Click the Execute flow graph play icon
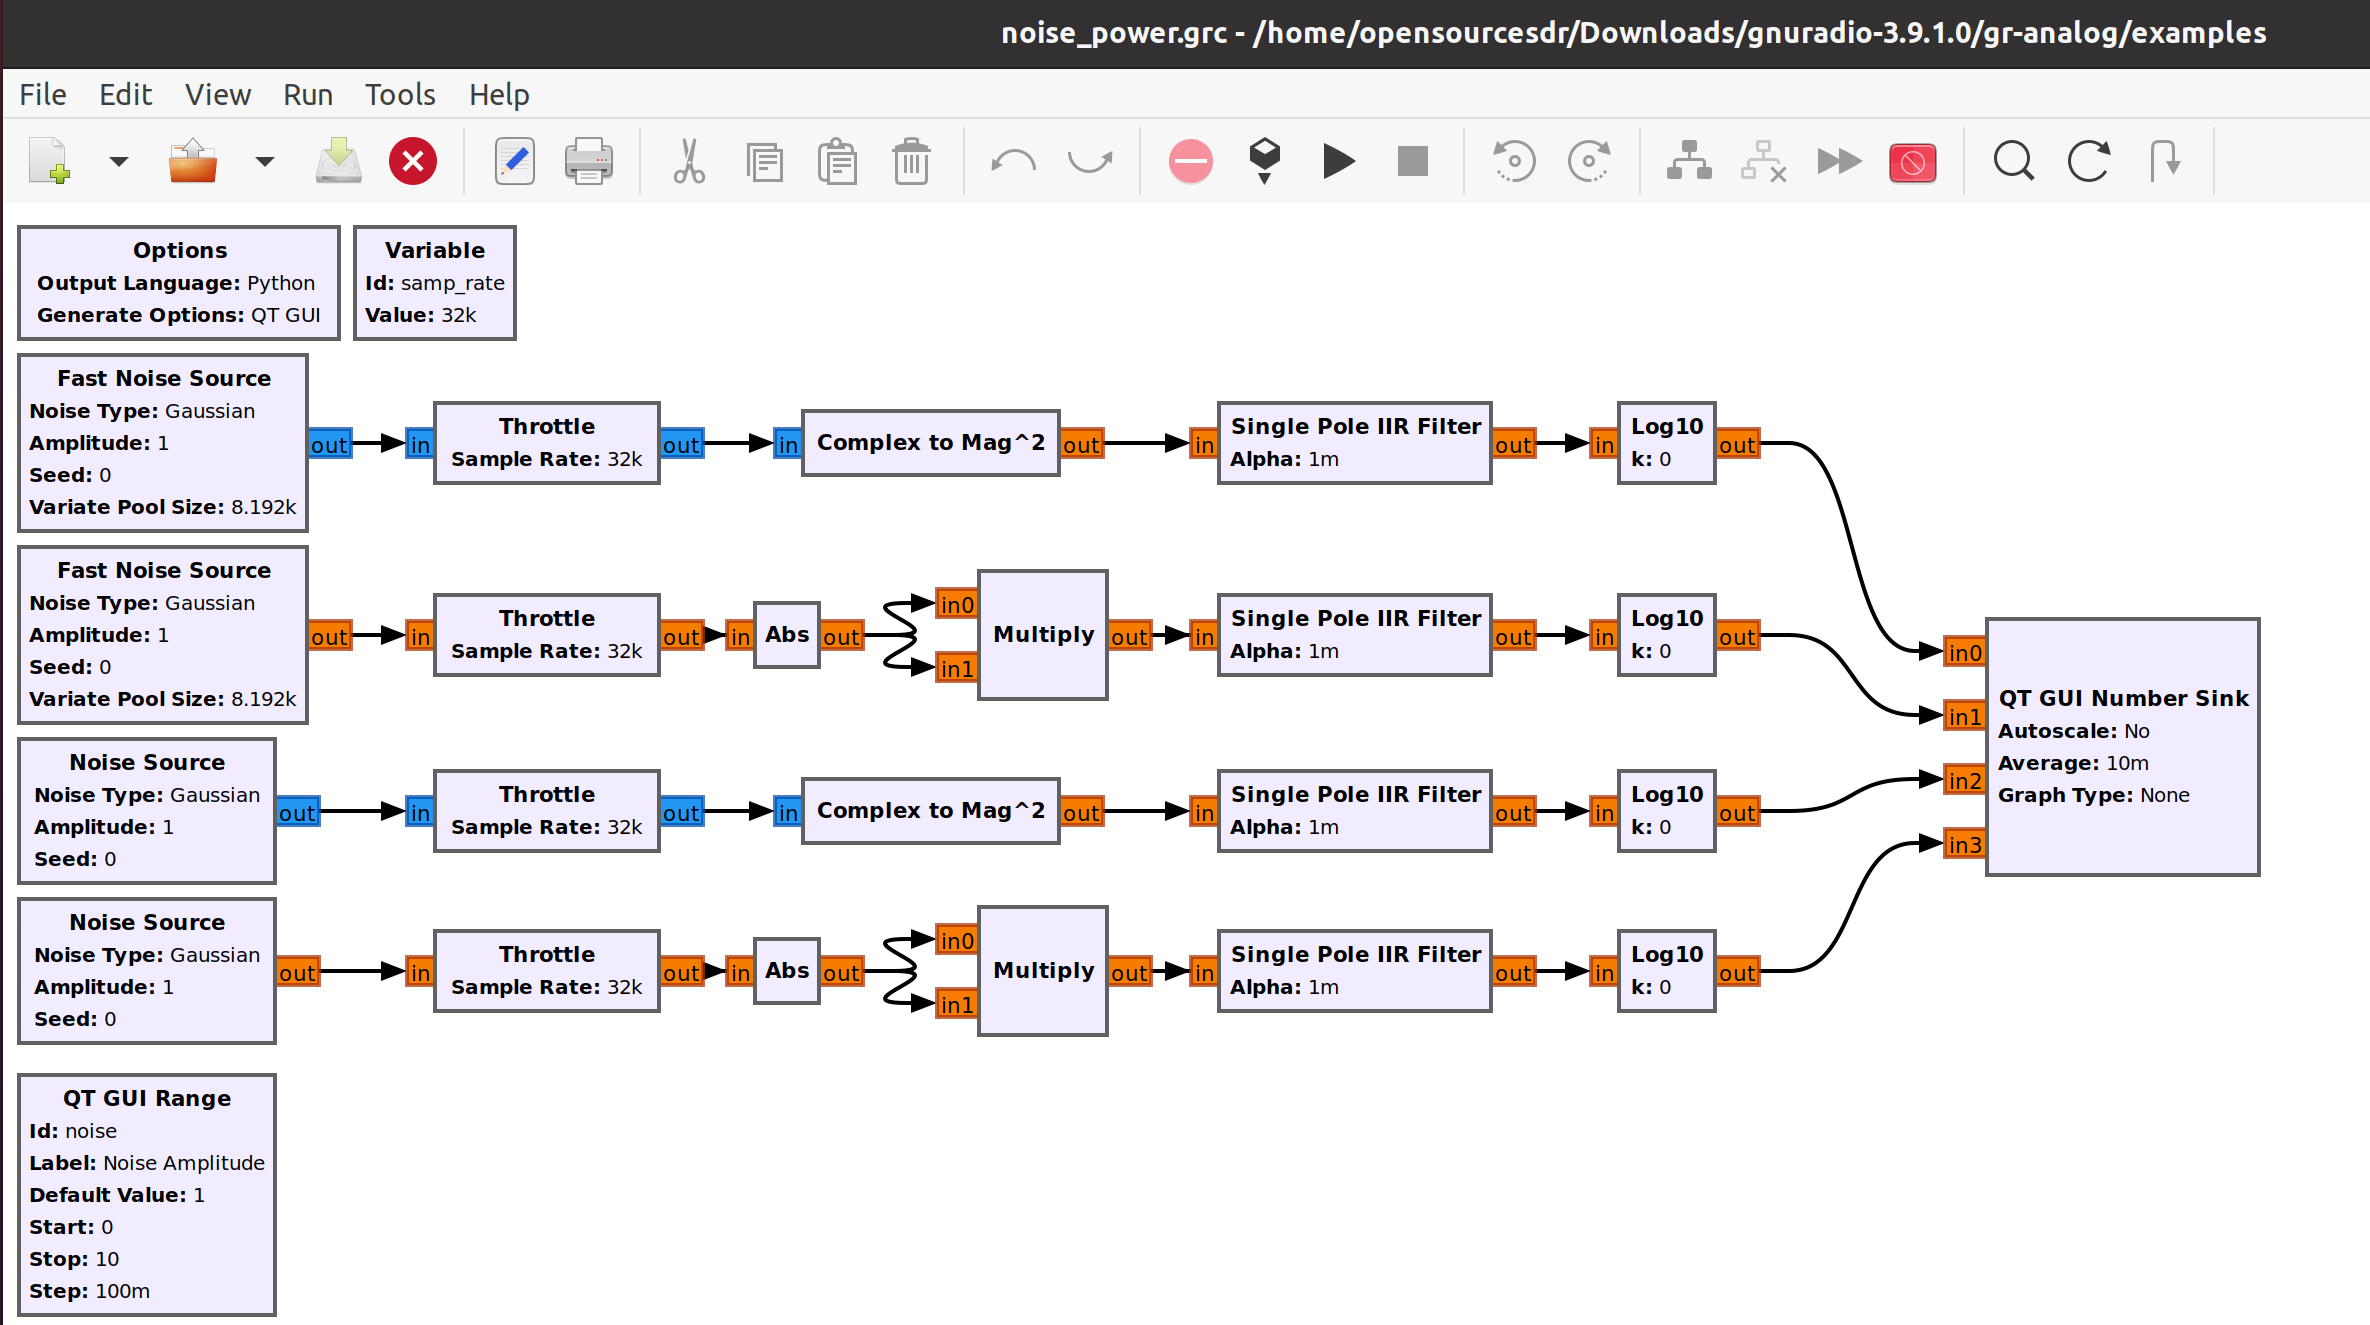 [x=1338, y=161]
